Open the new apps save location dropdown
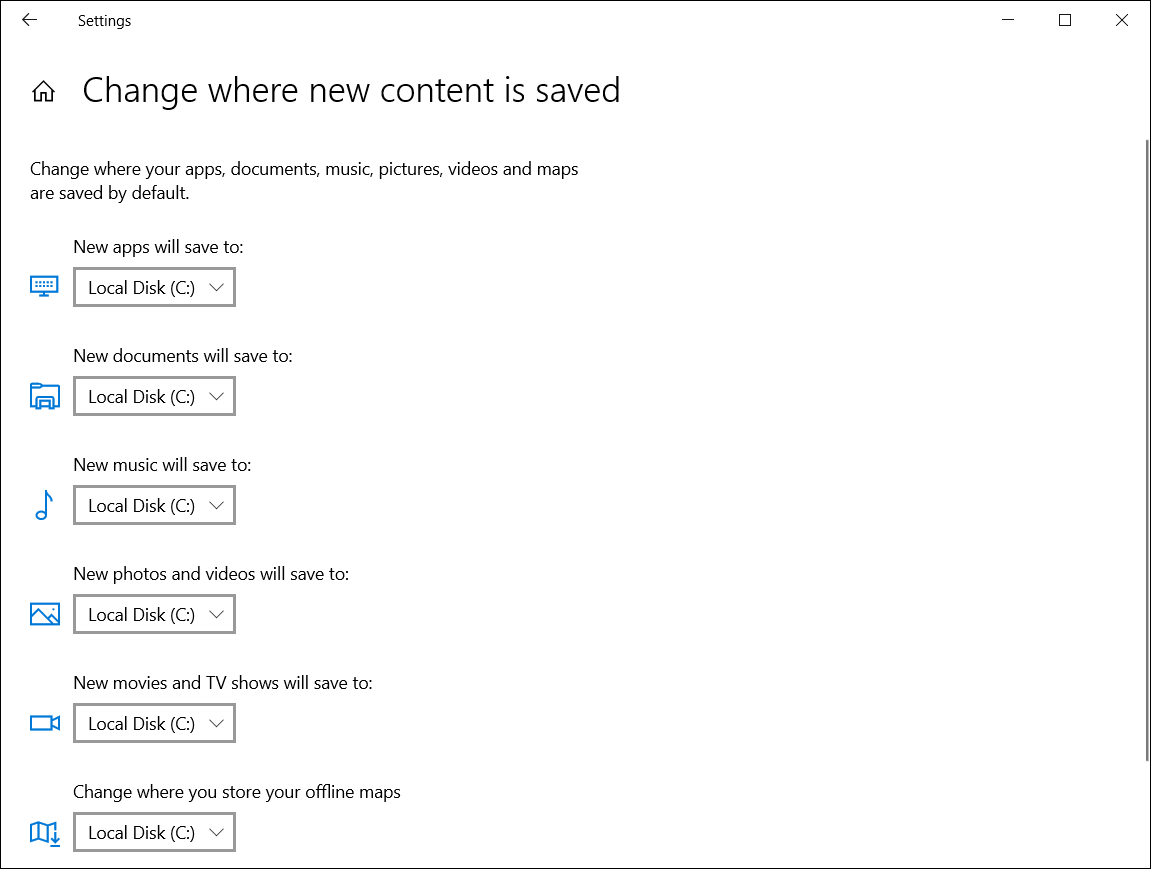Viewport: 1151px width, 869px height. [x=154, y=287]
